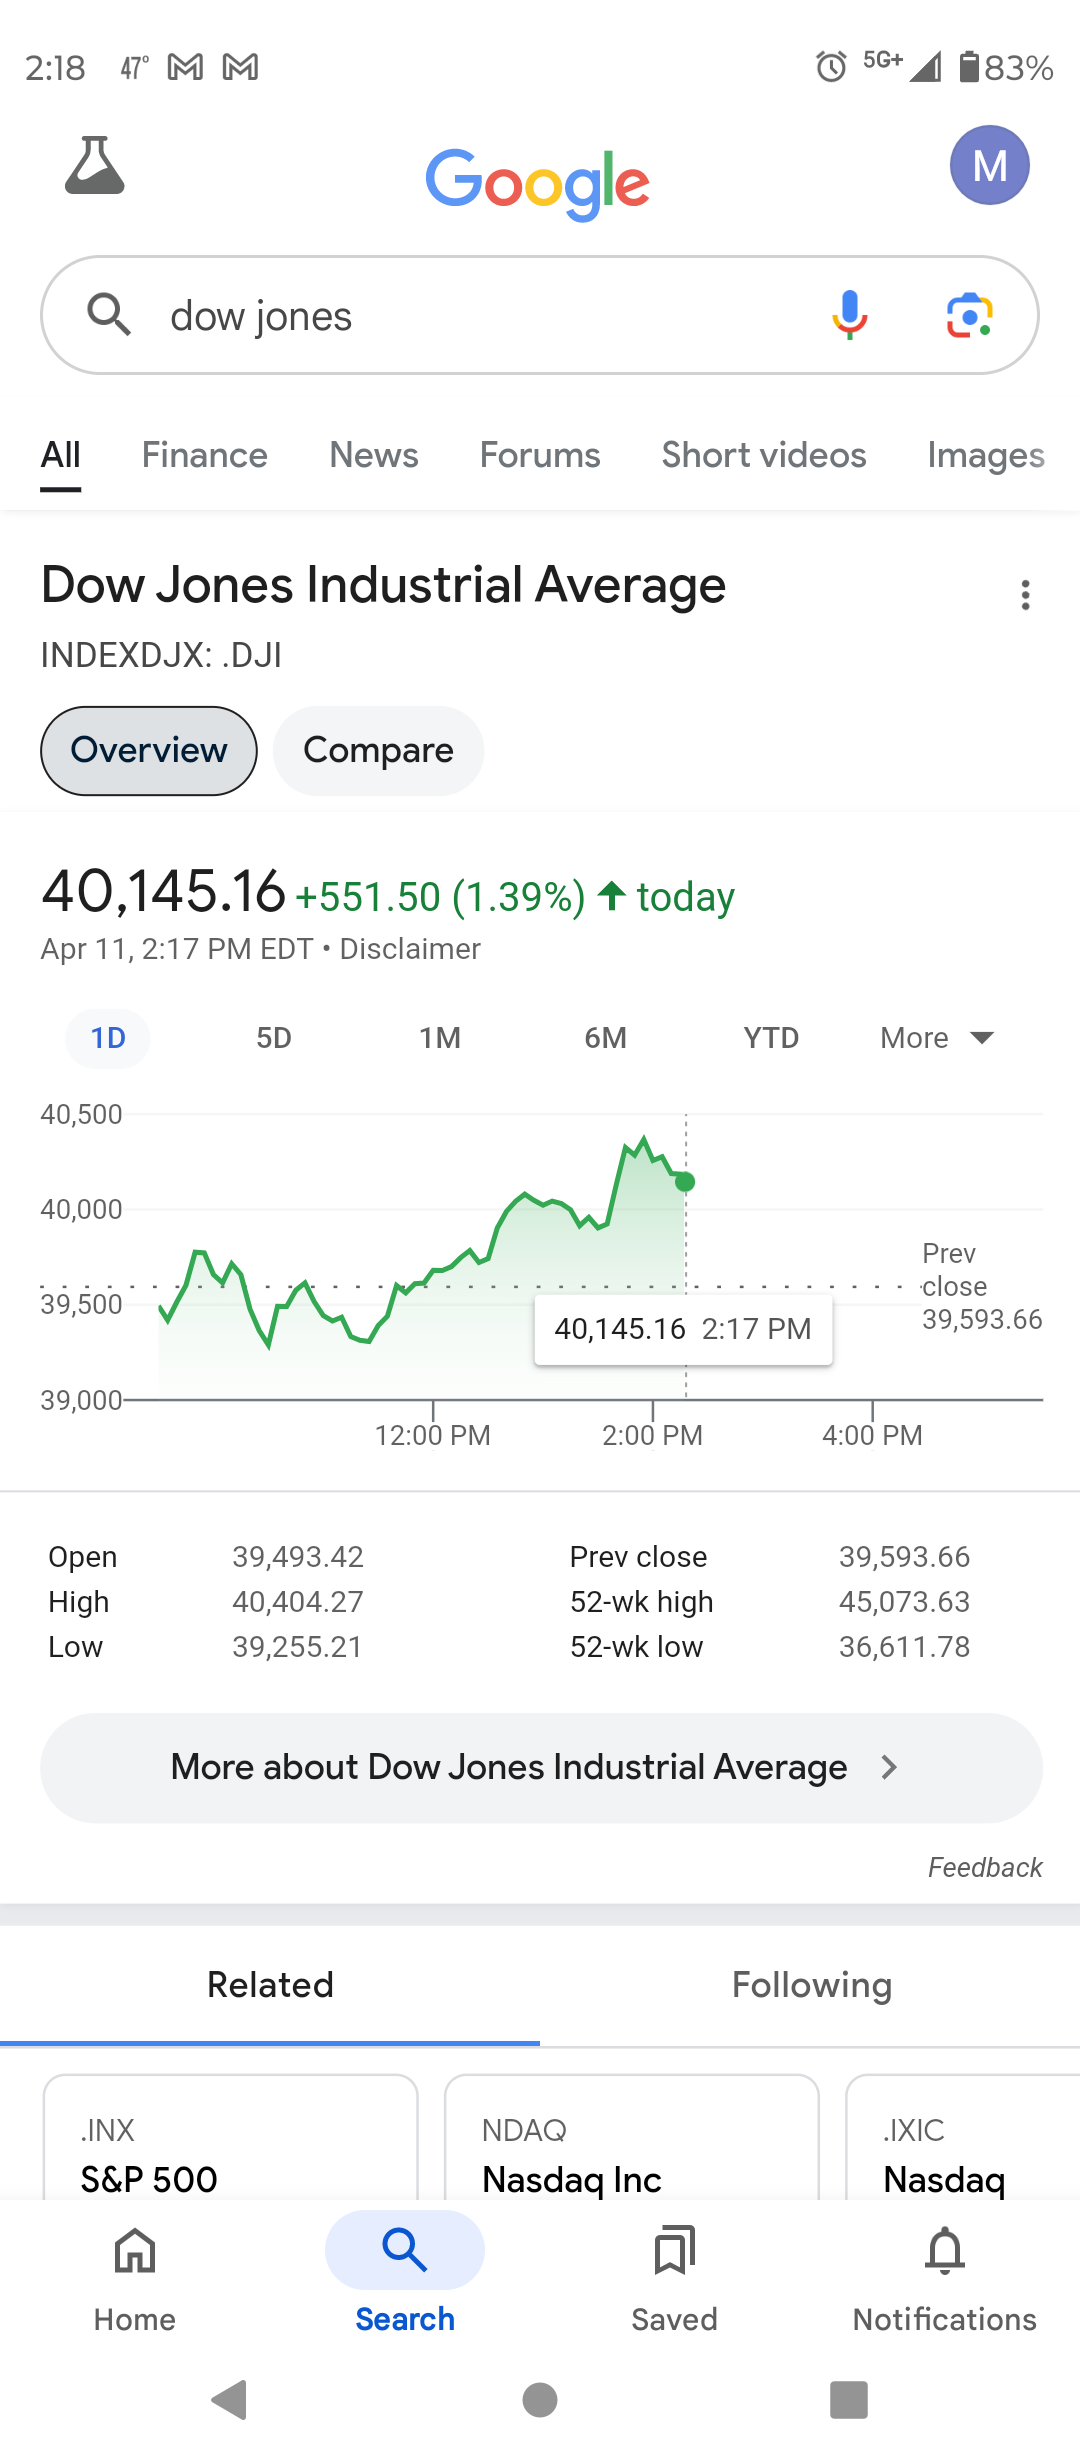Tap the search box with dow jones
The width and height of the screenshot is (1080, 2460).
tap(480, 316)
